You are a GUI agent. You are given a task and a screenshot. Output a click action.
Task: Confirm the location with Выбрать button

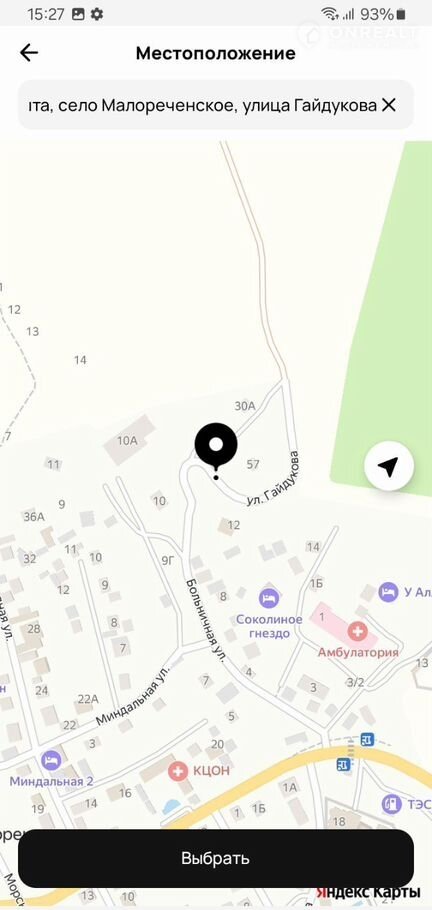point(216,858)
